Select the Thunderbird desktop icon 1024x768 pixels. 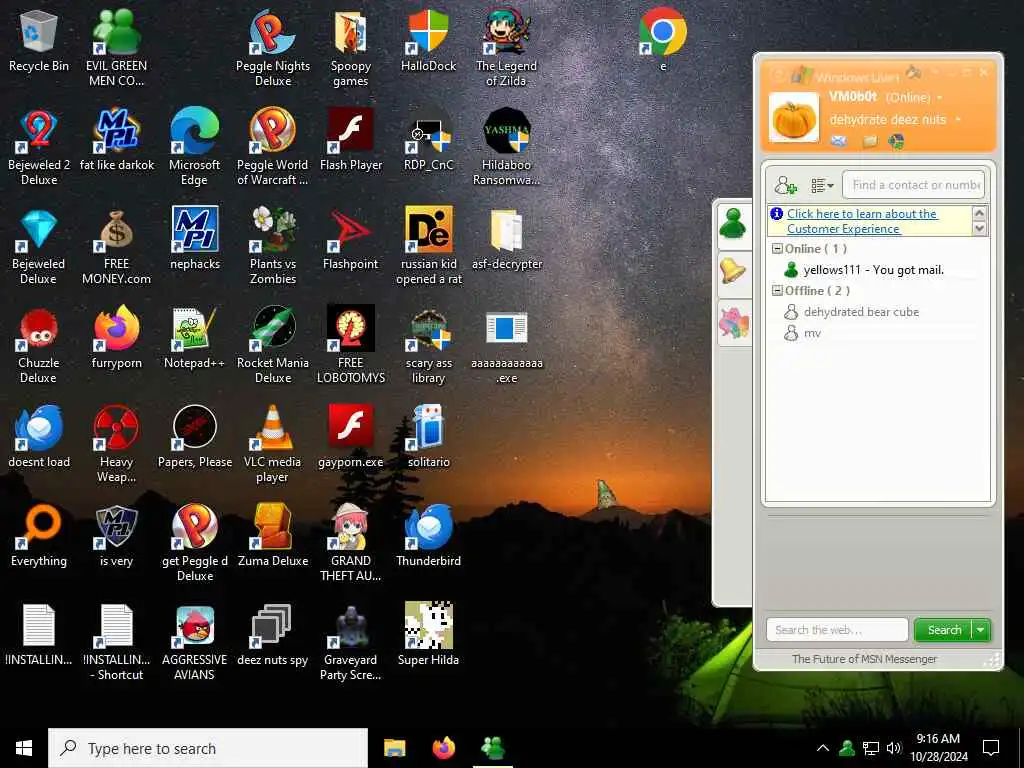428,536
